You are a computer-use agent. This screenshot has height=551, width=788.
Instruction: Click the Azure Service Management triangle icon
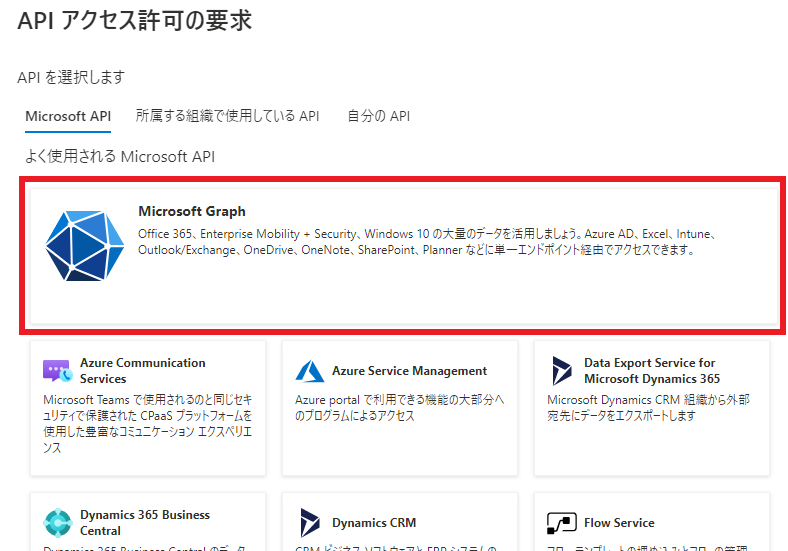pyautogui.click(x=310, y=372)
